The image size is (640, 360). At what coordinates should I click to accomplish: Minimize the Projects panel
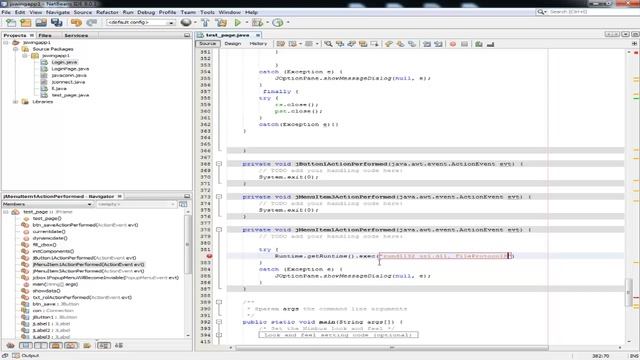(187, 36)
